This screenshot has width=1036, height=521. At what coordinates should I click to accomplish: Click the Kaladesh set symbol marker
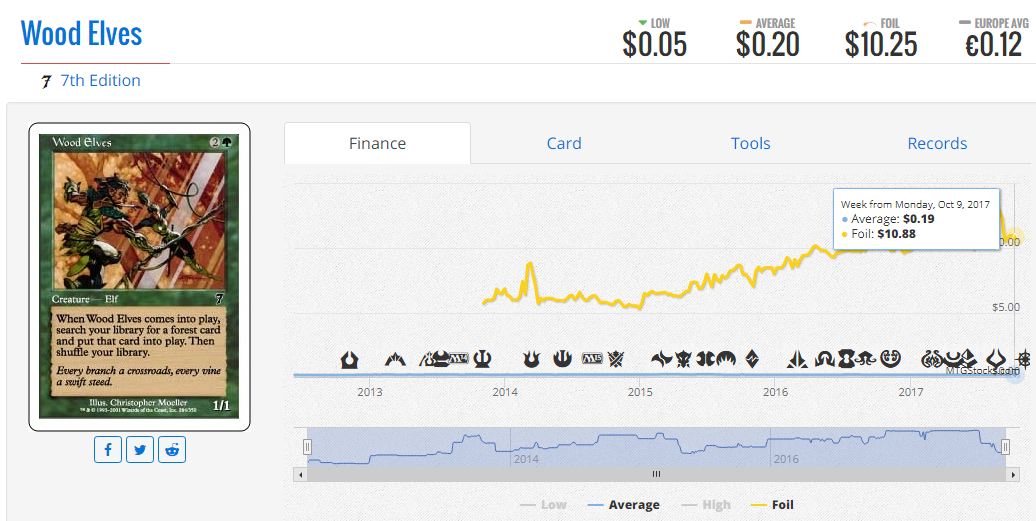pos(890,359)
